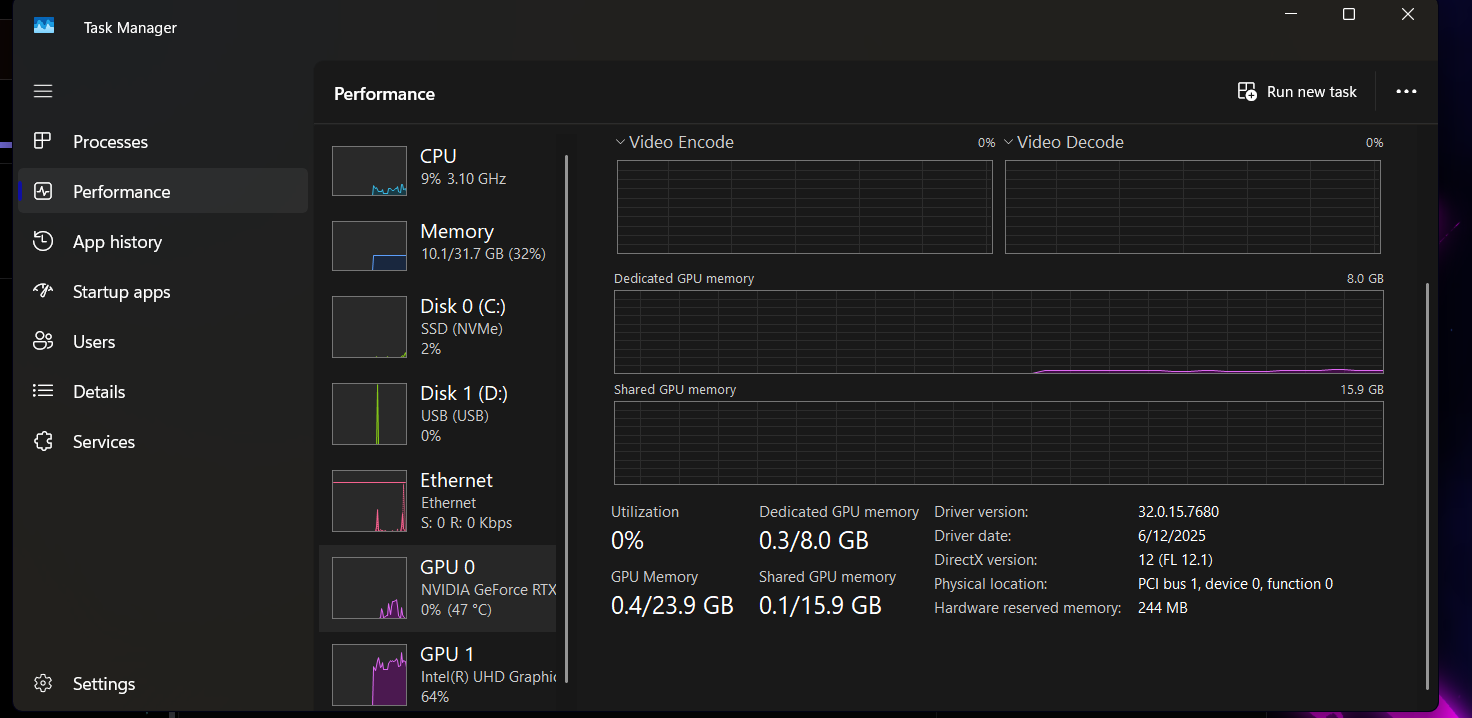Select GPU 1 Intel UHD Graphics
The height and width of the screenshot is (718, 1472).
tap(440, 674)
